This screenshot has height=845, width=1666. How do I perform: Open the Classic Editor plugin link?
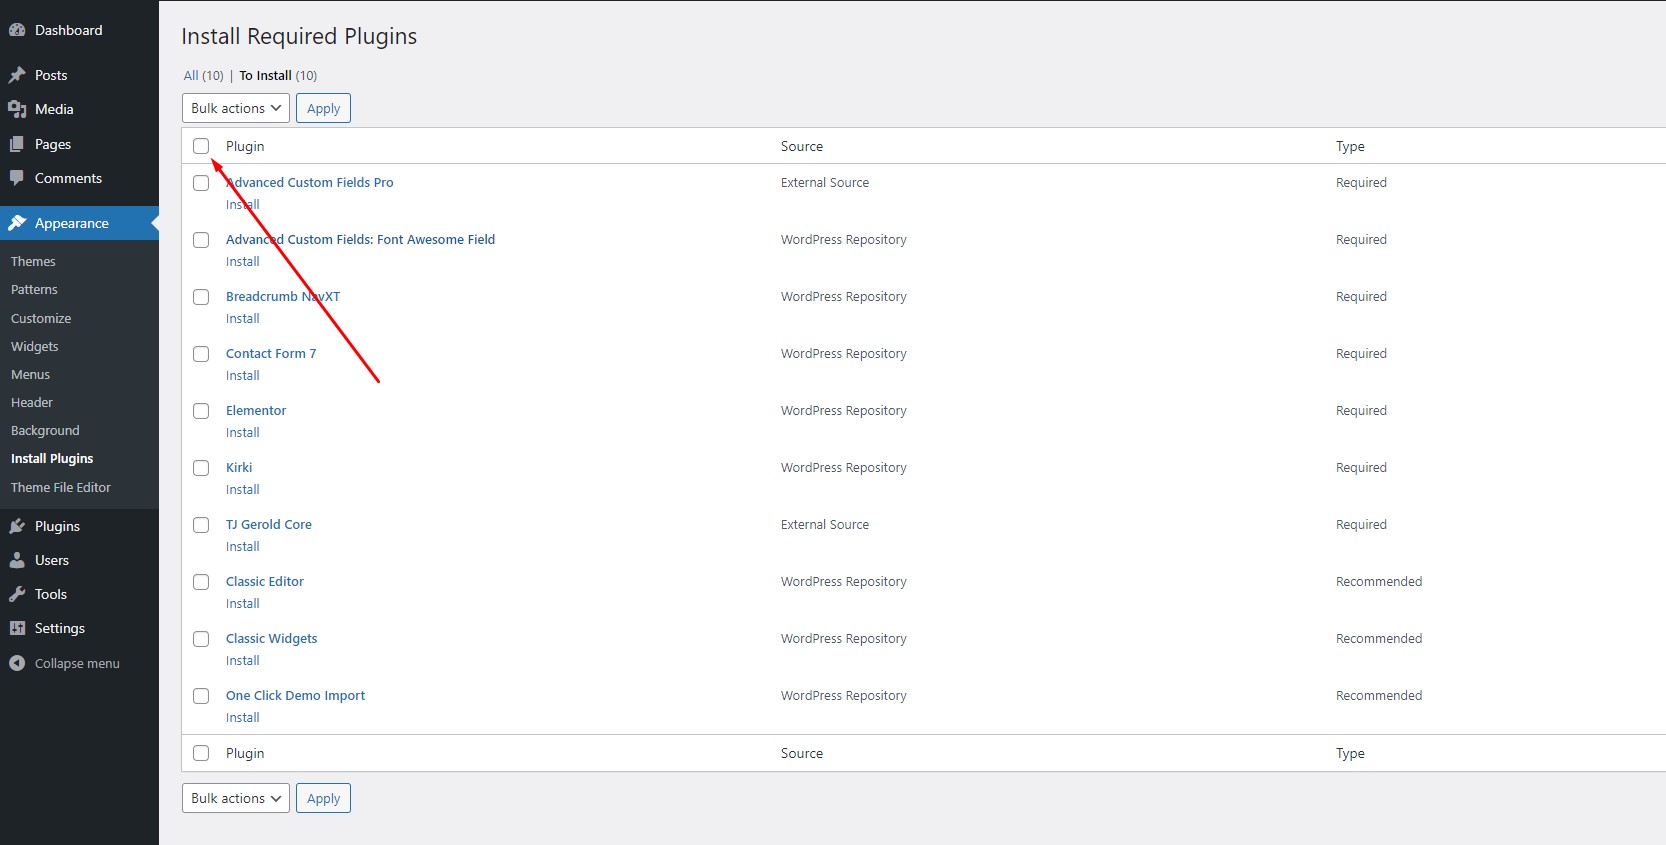coord(265,581)
